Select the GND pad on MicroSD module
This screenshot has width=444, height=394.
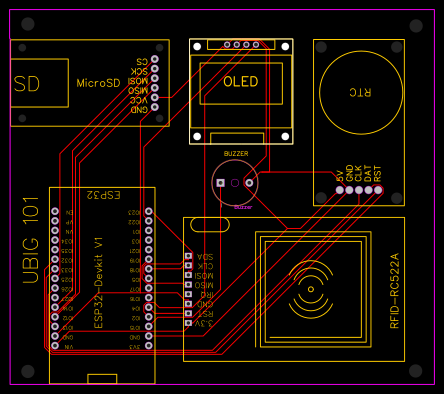[x=155, y=107]
